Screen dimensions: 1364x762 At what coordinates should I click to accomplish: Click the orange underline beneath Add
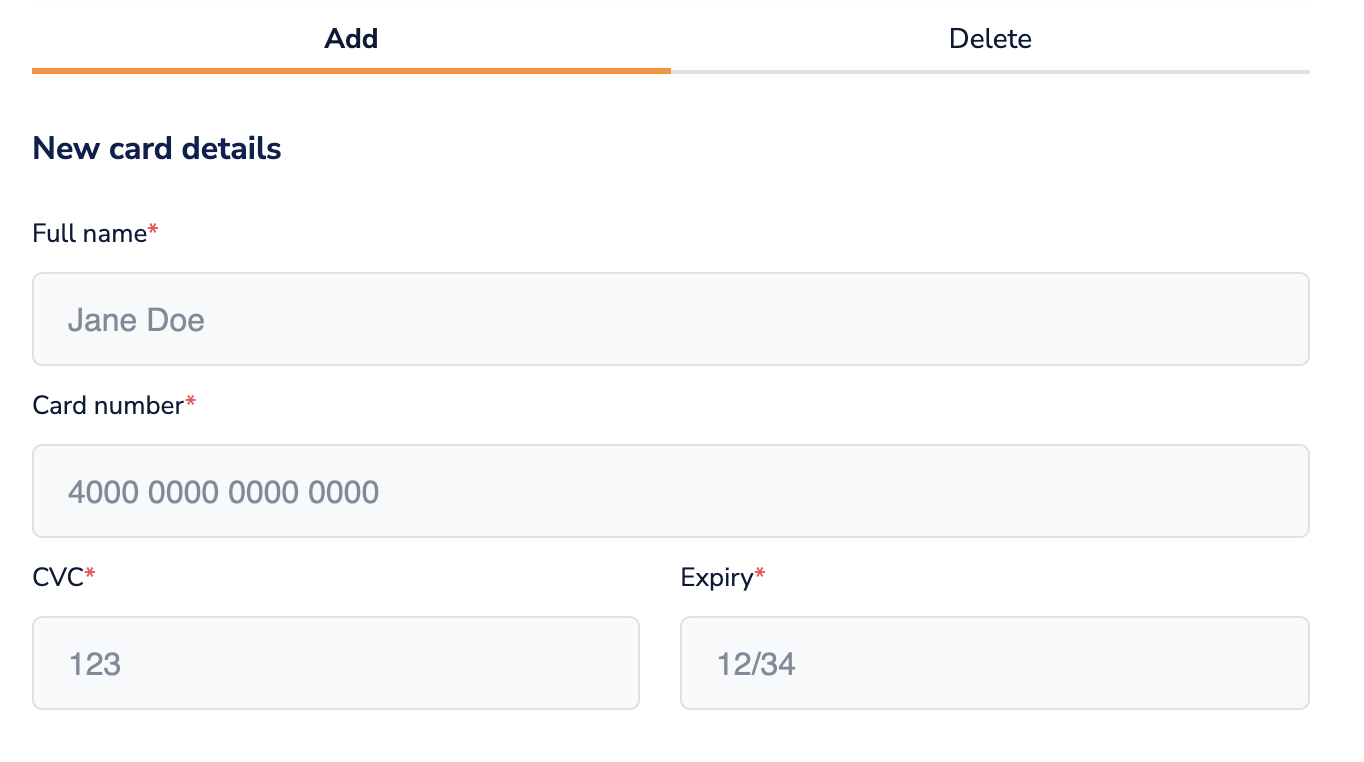pos(351,71)
